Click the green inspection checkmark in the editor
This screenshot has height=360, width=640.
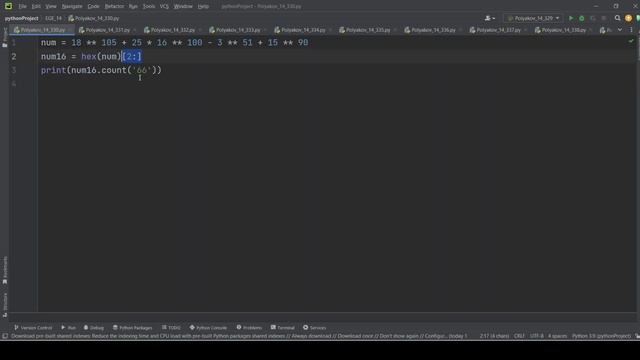click(631, 41)
